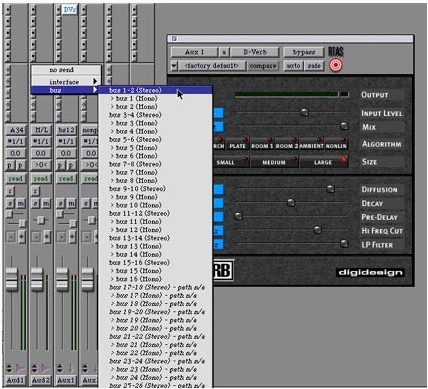This screenshot has width=428, height=389.
Task: Click the red target icon in D-Verb window
Action: click(336, 65)
